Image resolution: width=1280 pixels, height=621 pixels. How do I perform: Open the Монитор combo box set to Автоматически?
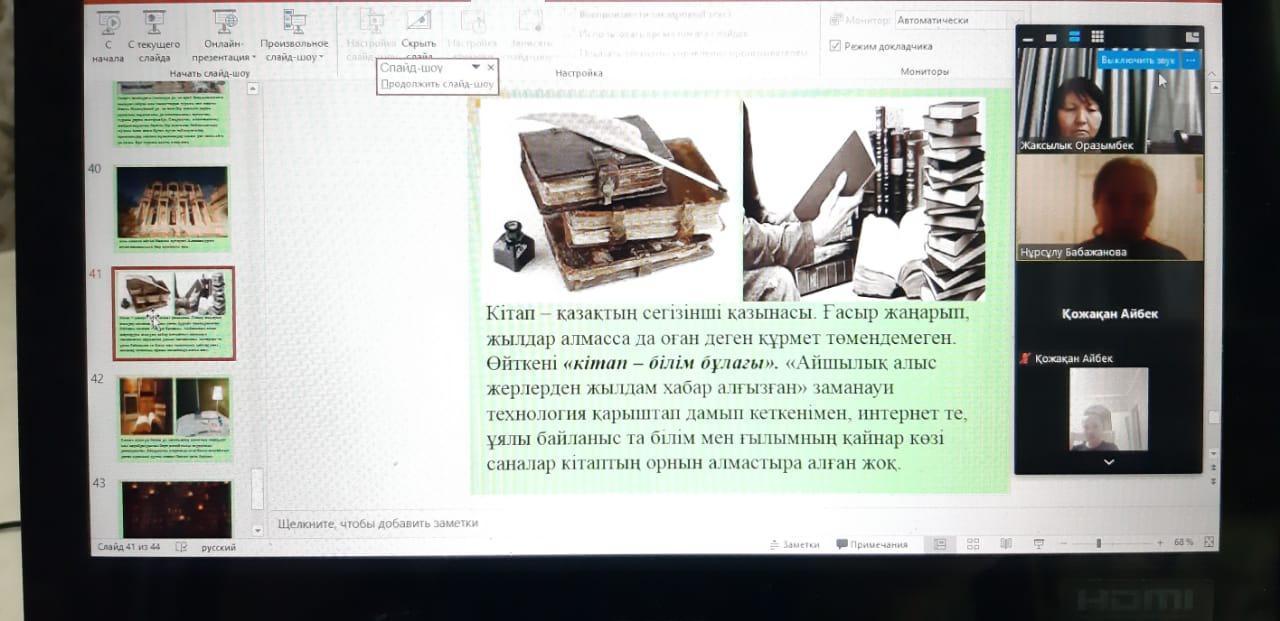pos(957,20)
